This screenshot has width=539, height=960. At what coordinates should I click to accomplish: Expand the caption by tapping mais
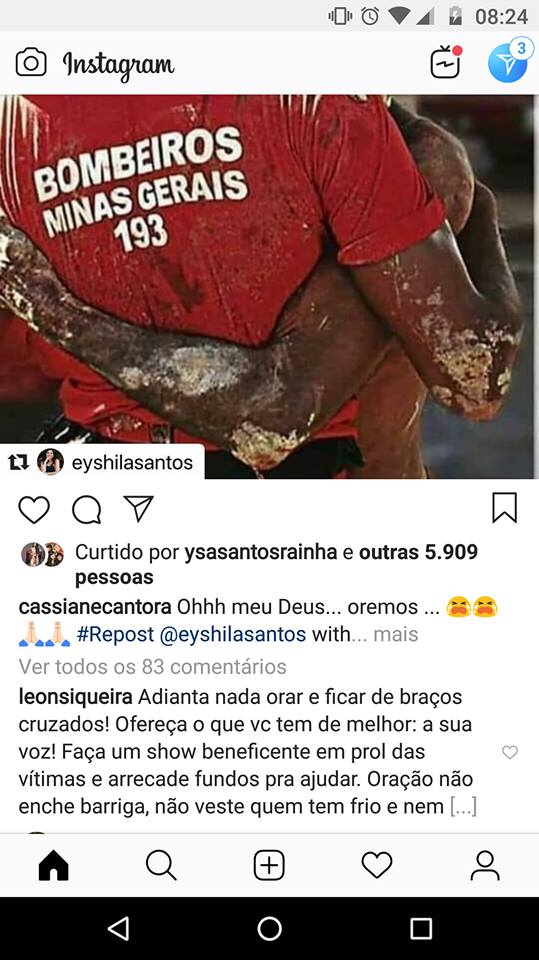[396, 634]
